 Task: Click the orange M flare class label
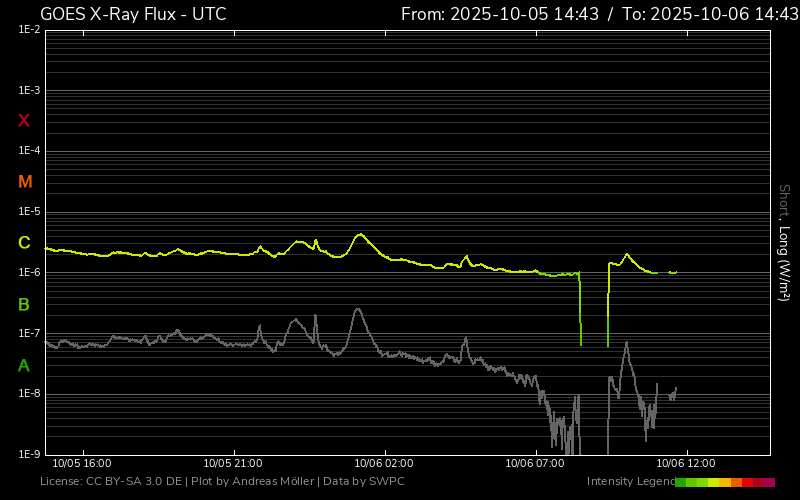tap(25, 182)
